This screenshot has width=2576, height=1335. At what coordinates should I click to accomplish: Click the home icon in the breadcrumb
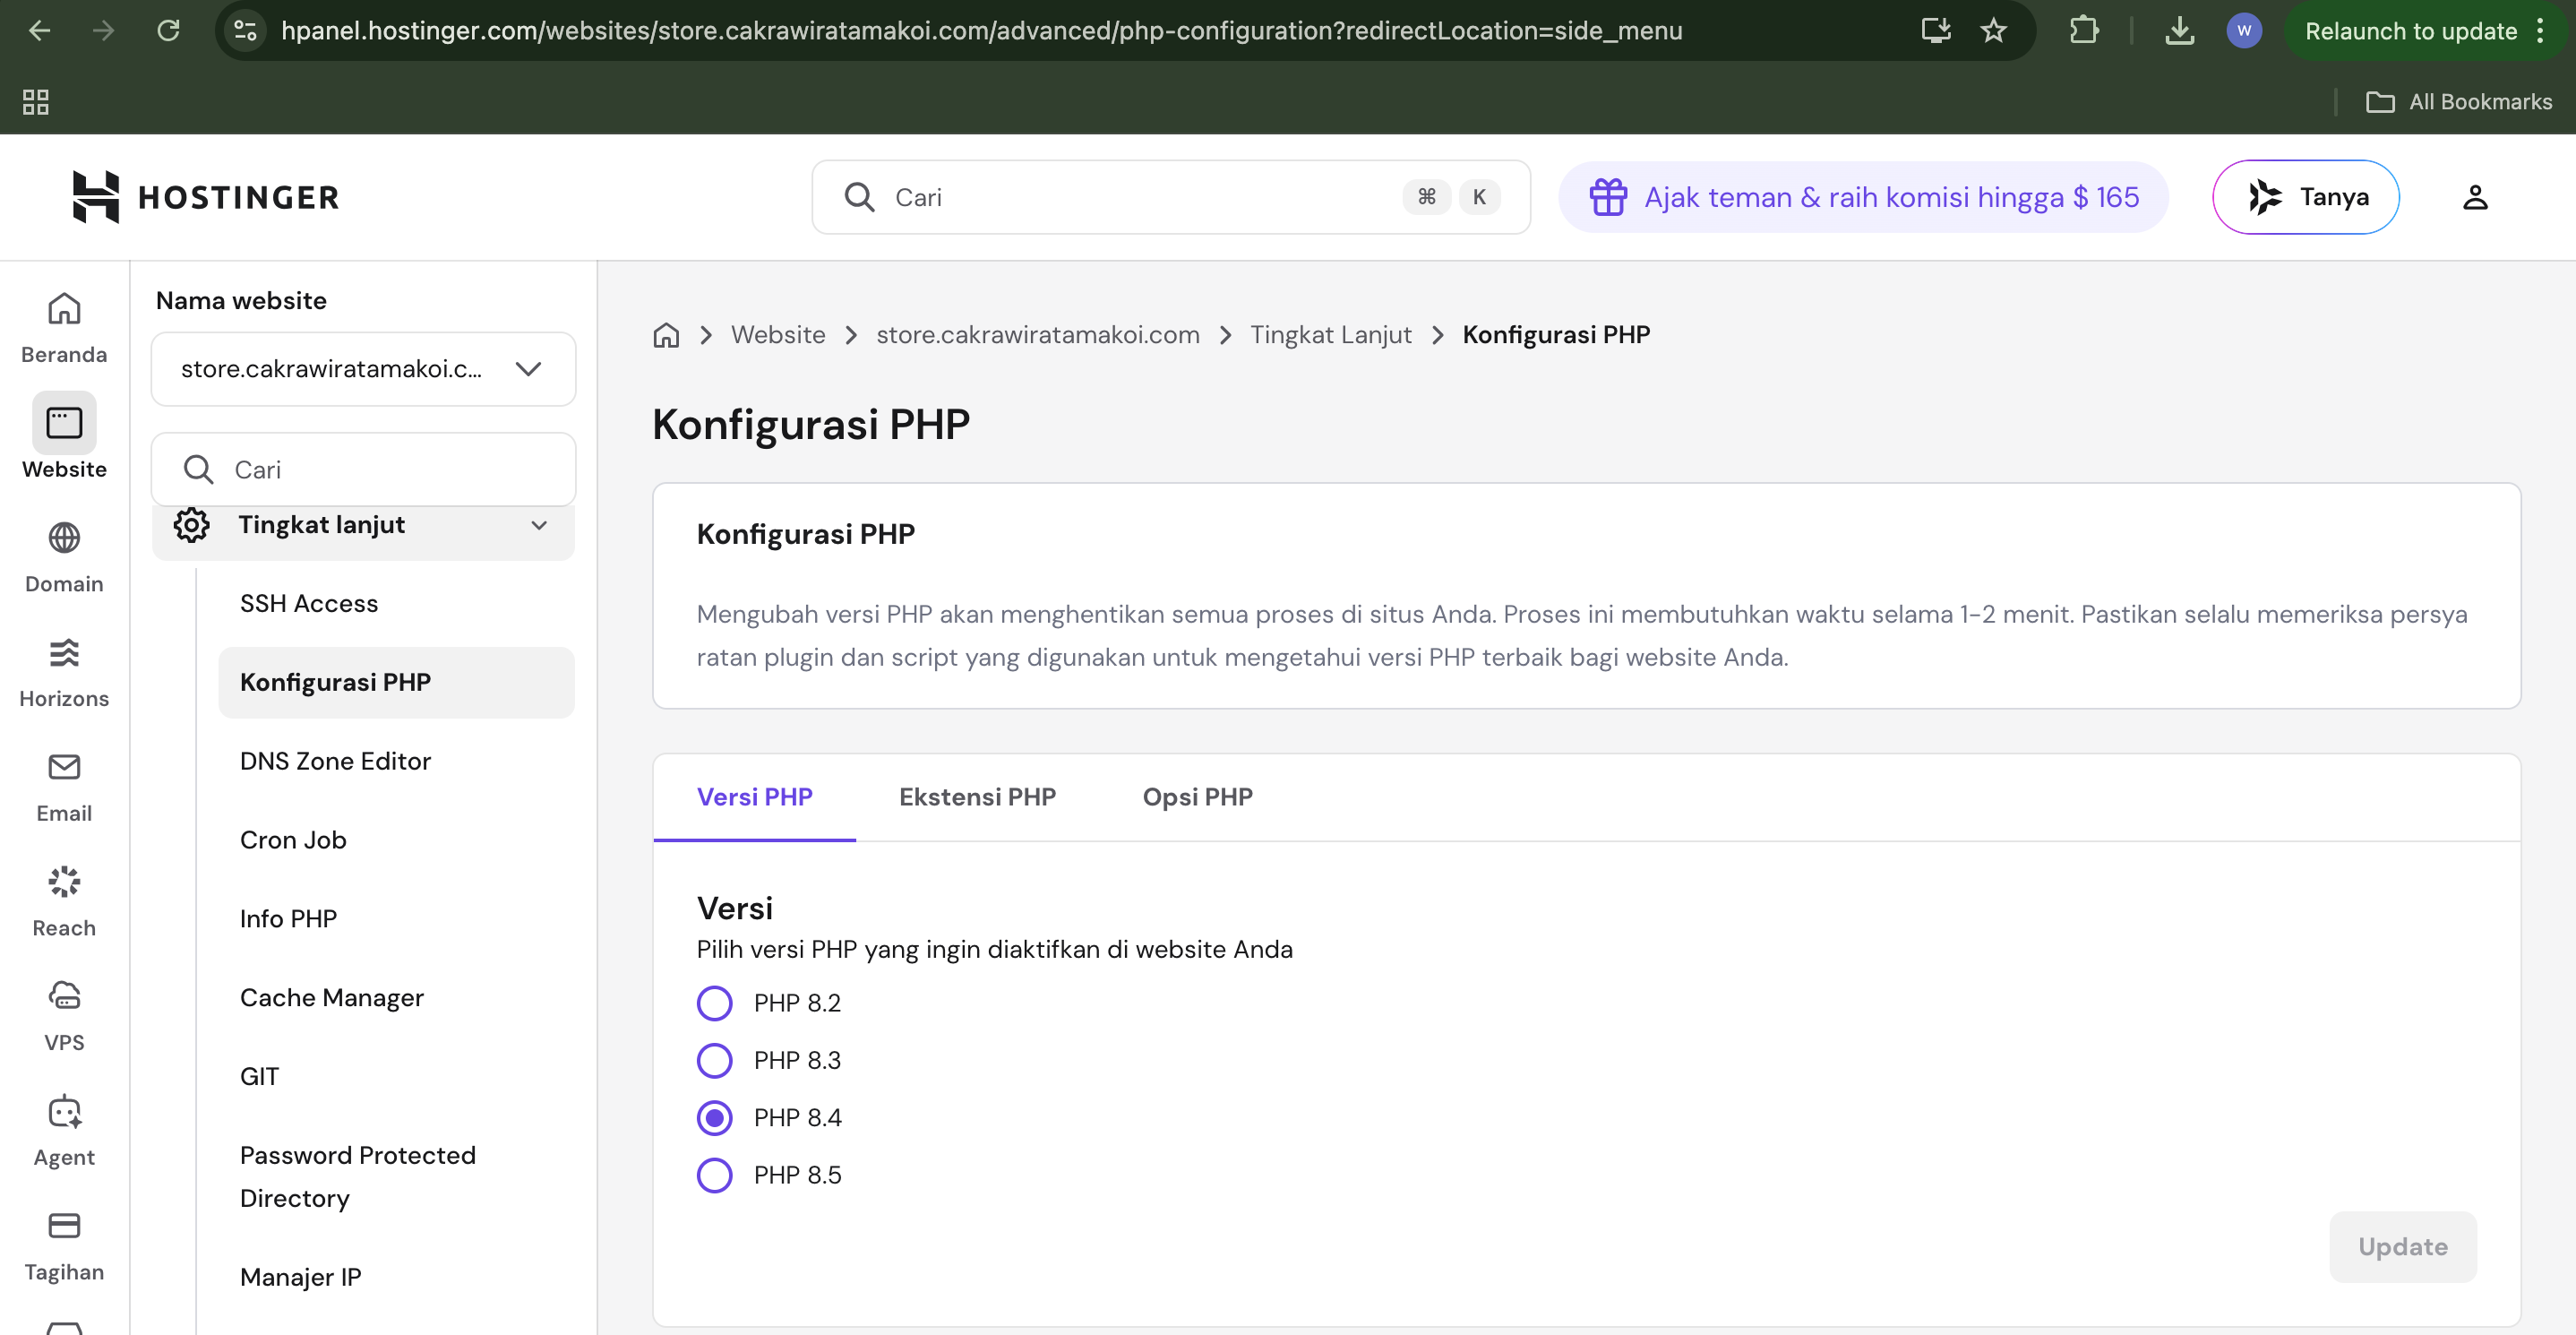[x=666, y=335]
